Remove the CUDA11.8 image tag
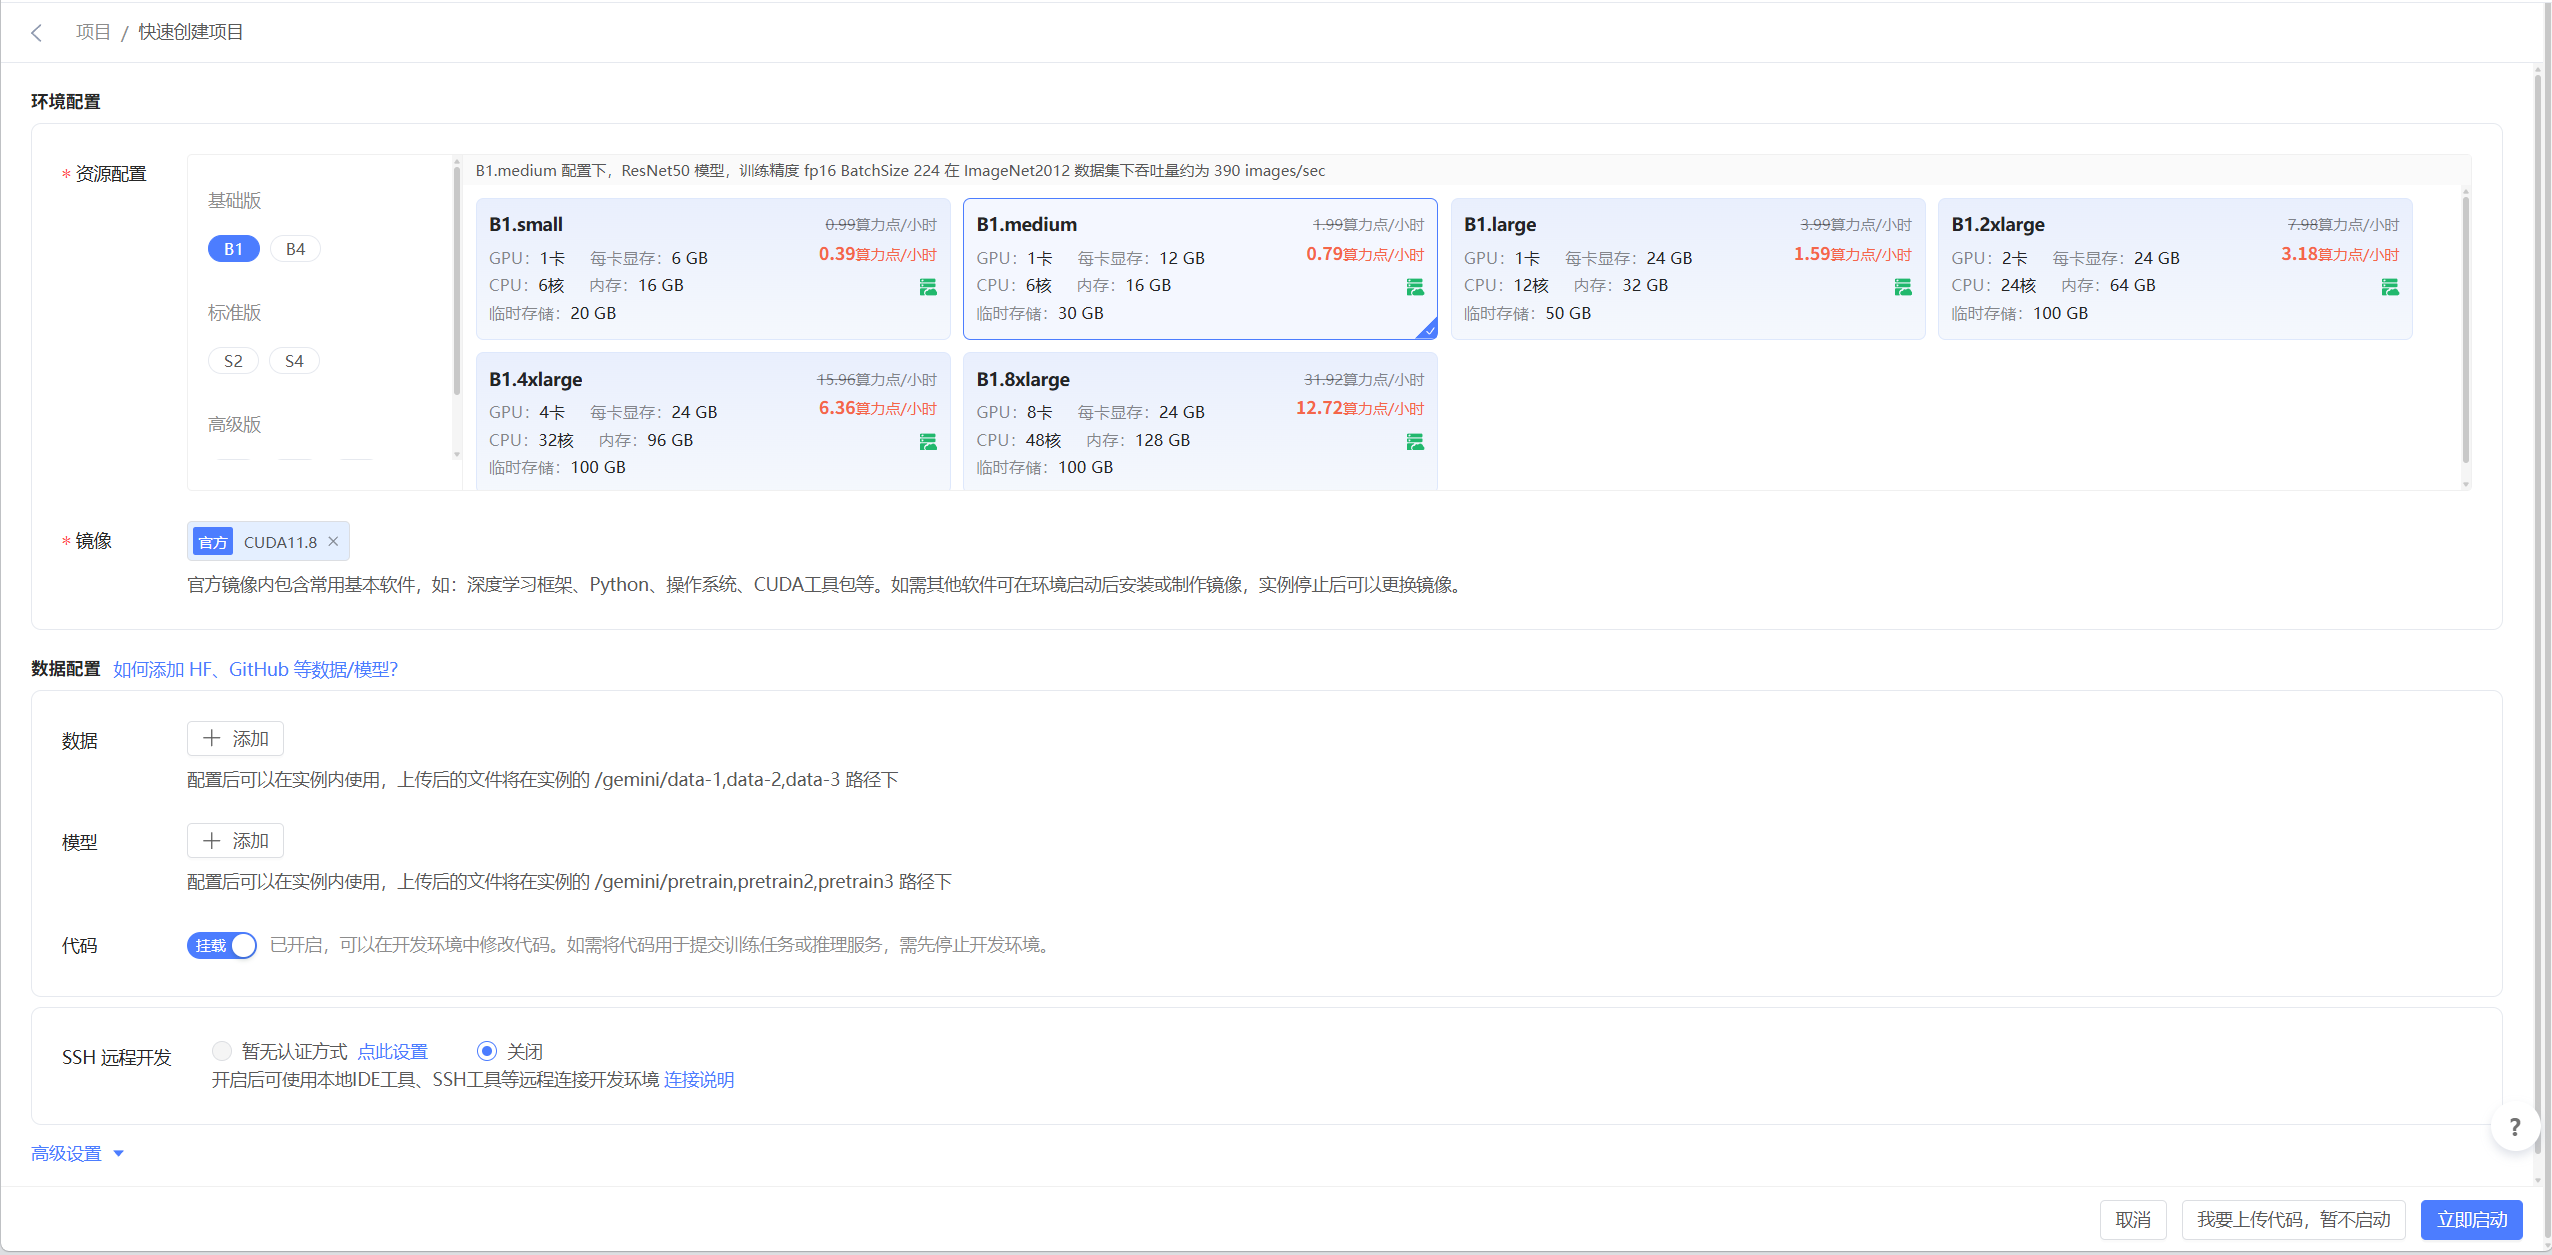The image size is (2552, 1255). (x=333, y=542)
